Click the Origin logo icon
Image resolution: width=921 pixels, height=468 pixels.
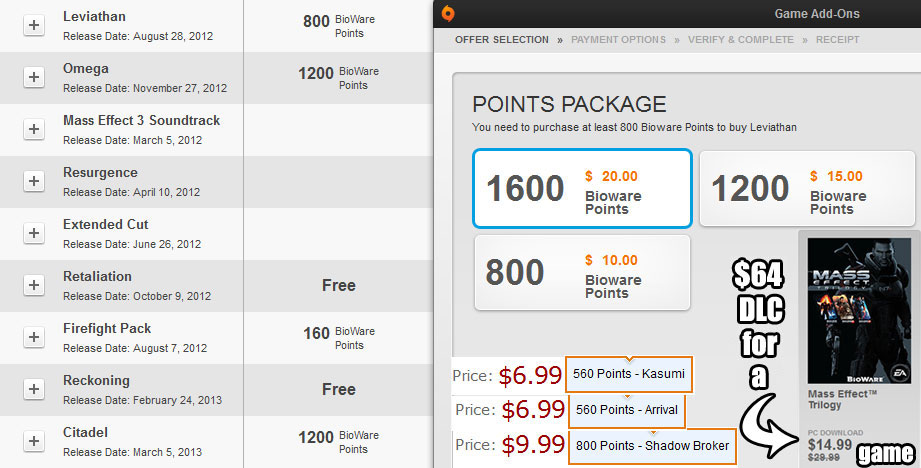tap(450, 14)
